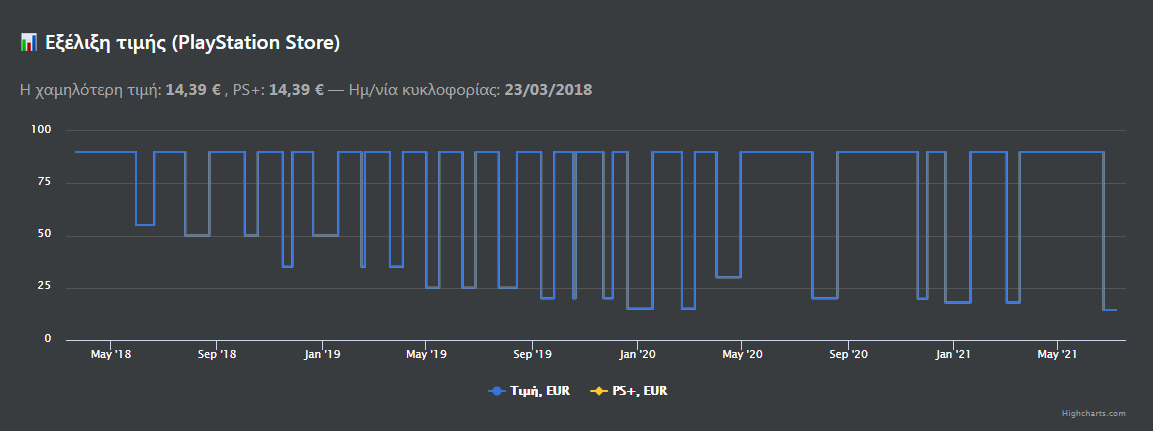Click the 50 y-axis label
The width and height of the screenshot is (1153, 431).
44,235
